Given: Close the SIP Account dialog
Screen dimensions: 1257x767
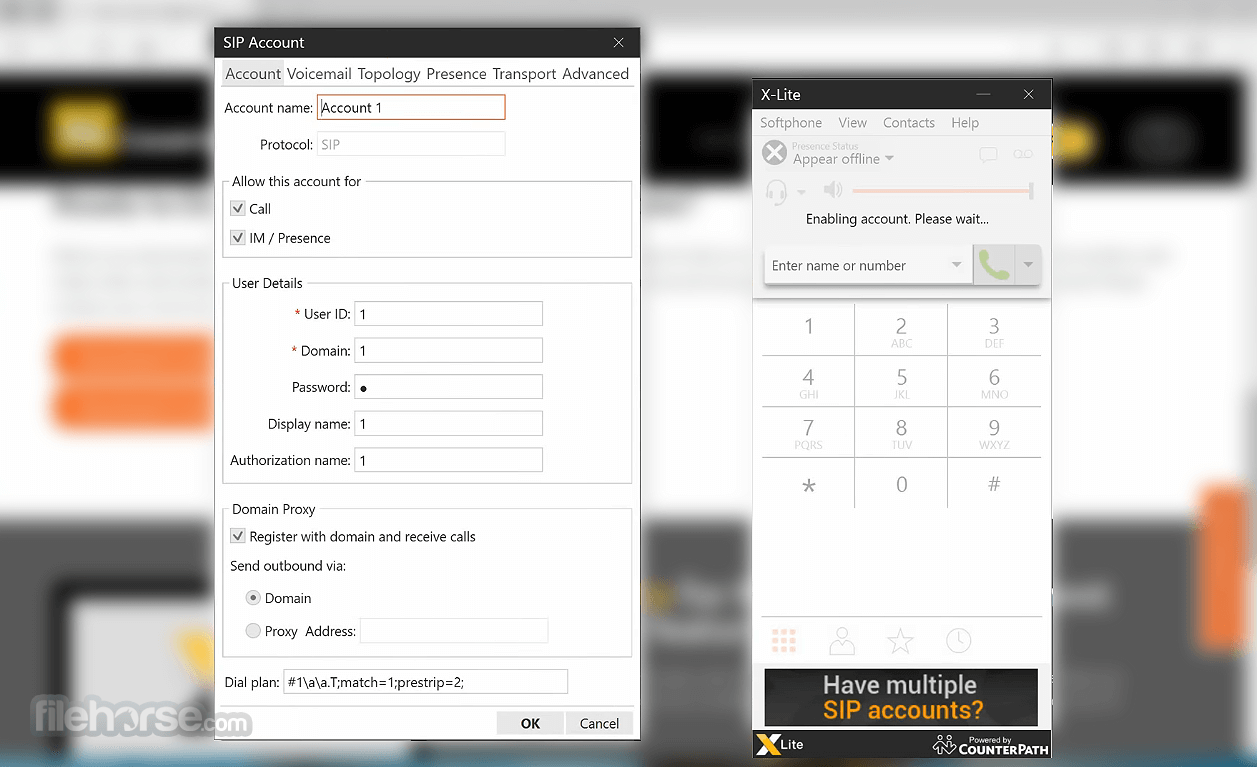Looking at the screenshot, I should (x=619, y=42).
